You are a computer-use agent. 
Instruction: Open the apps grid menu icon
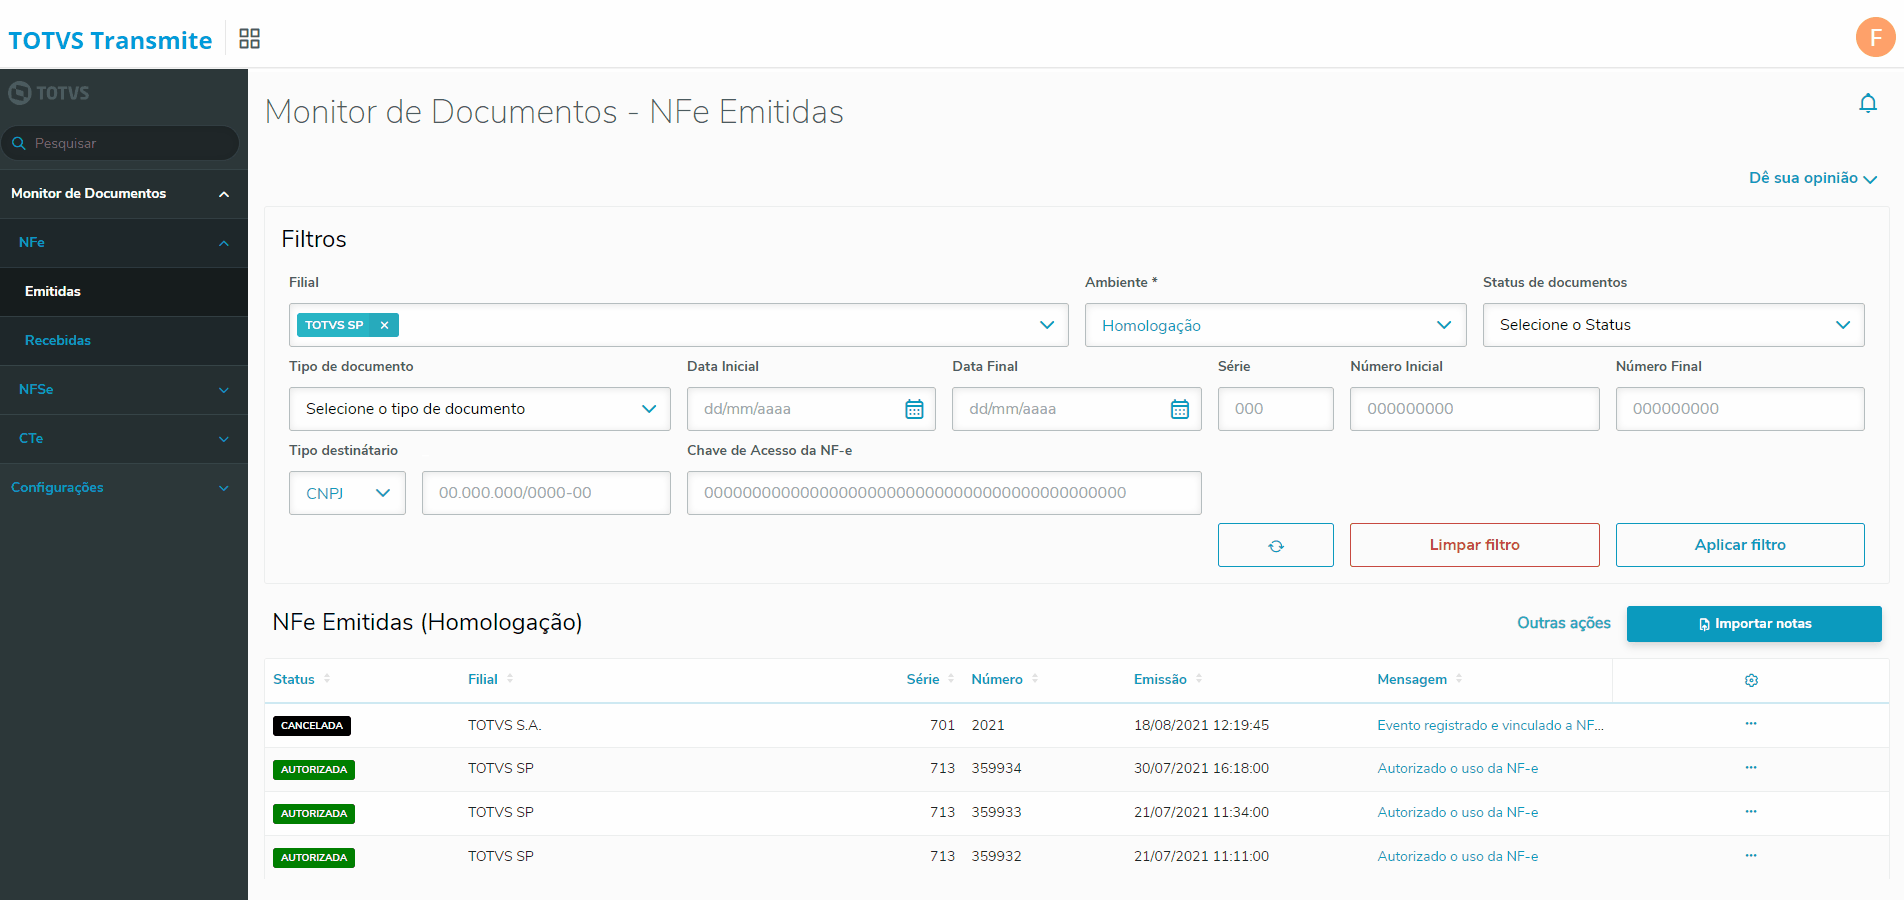249,39
